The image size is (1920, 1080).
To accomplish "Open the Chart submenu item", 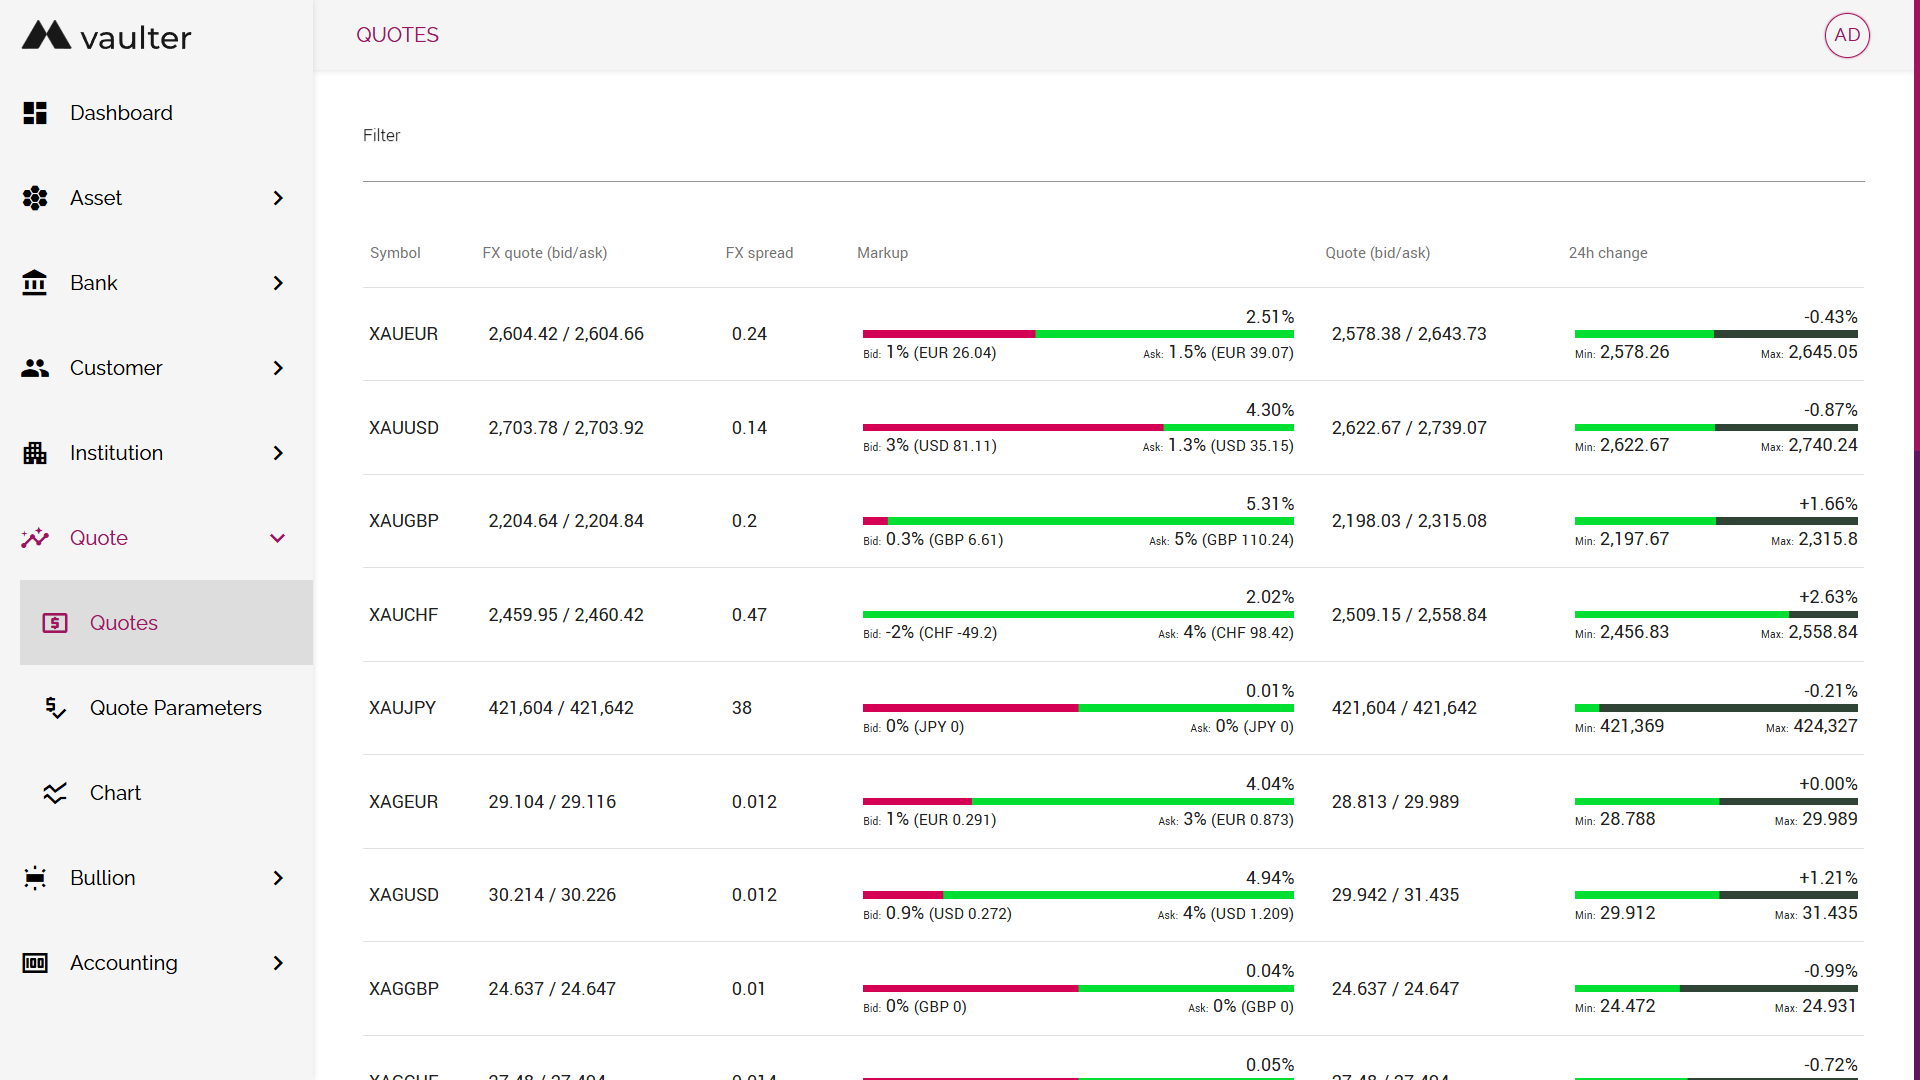I will (x=167, y=793).
